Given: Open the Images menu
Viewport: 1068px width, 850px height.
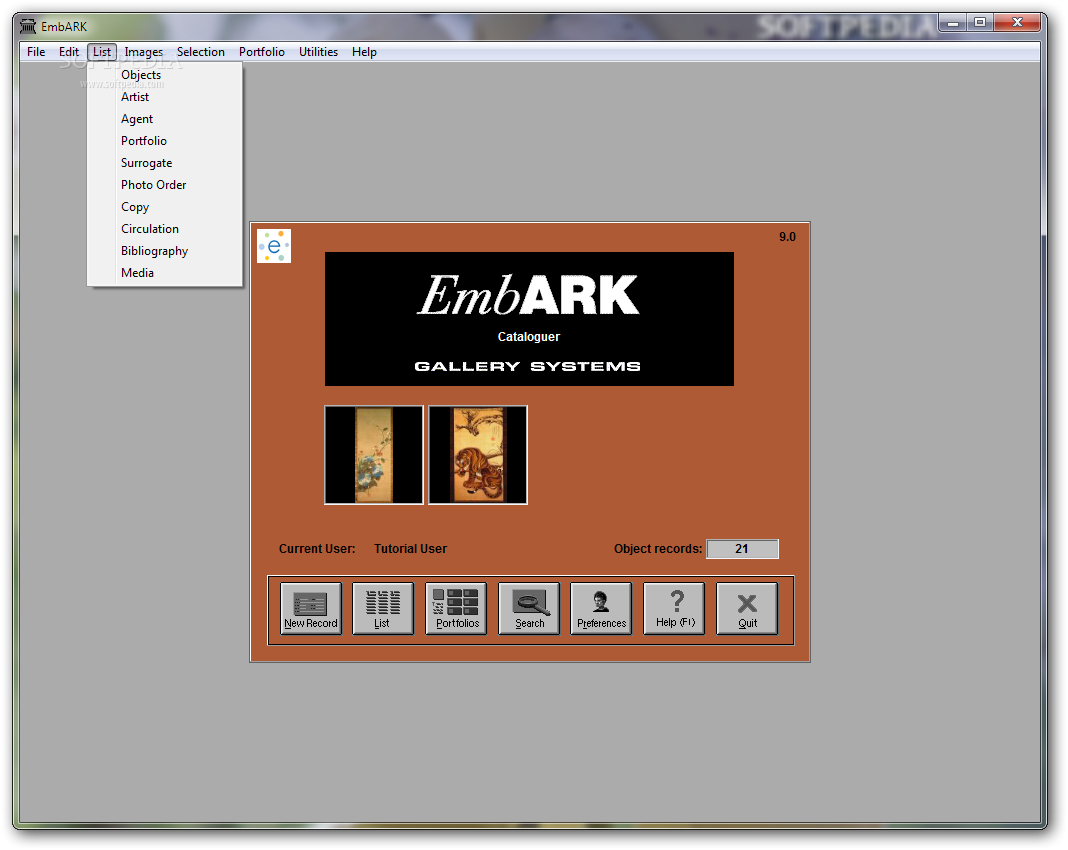Looking at the screenshot, I should coord(144,52).
